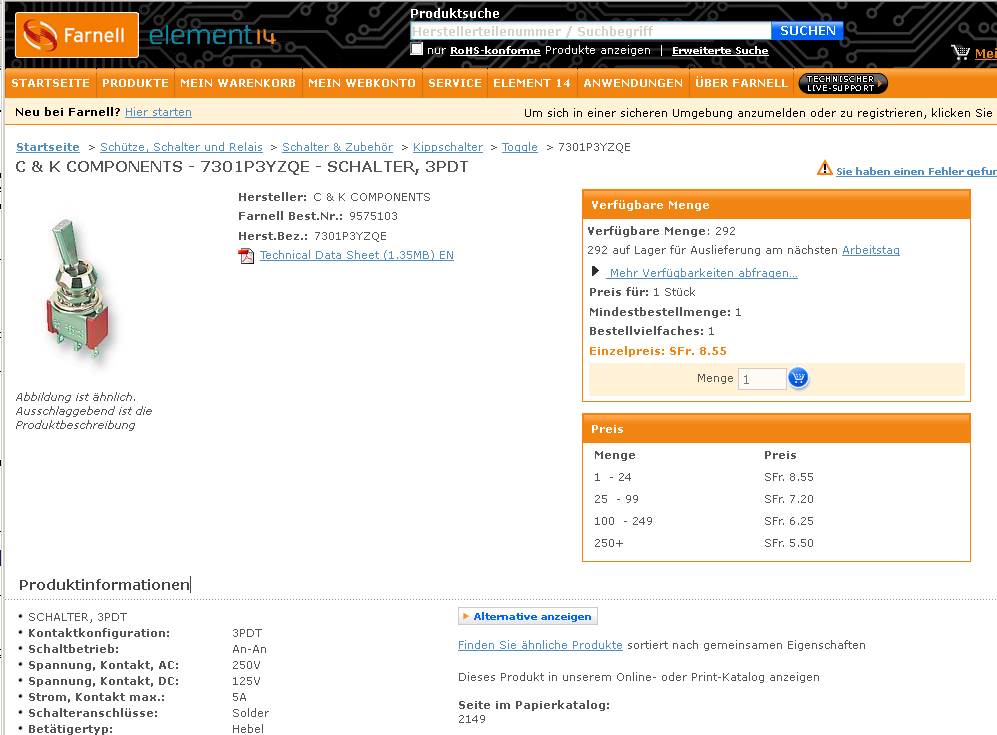Click the warning triangle error icon

pyautogui.click(x=825, y=168)
